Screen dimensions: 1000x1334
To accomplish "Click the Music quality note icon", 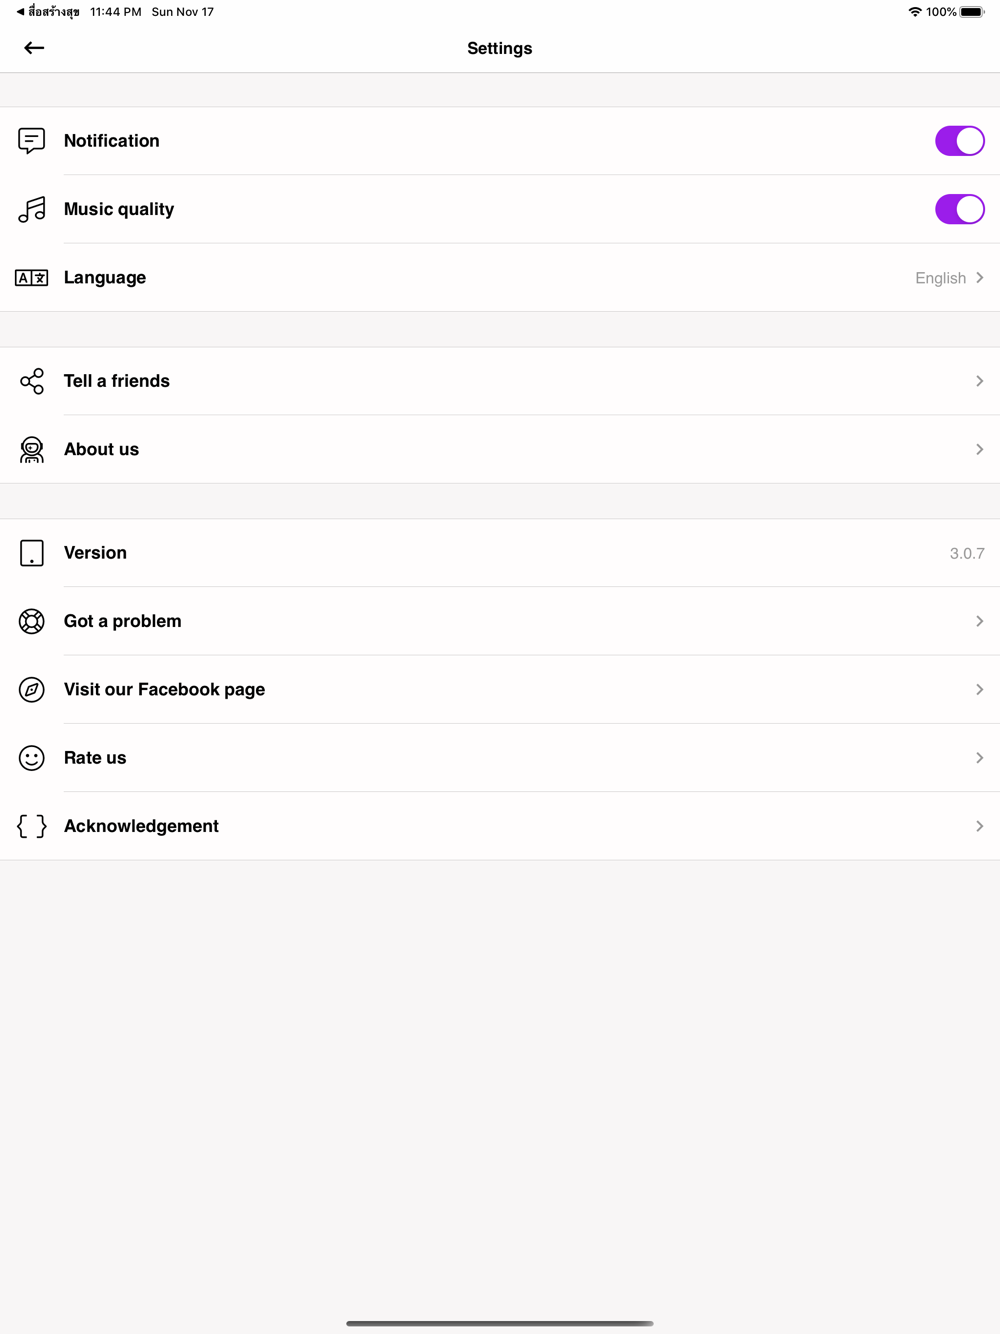I will [x=32, y=209].
